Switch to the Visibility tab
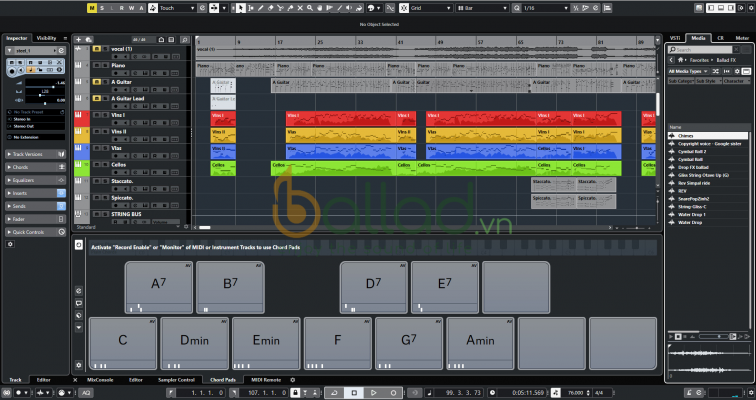756x400 pixels. click(46, 38)
